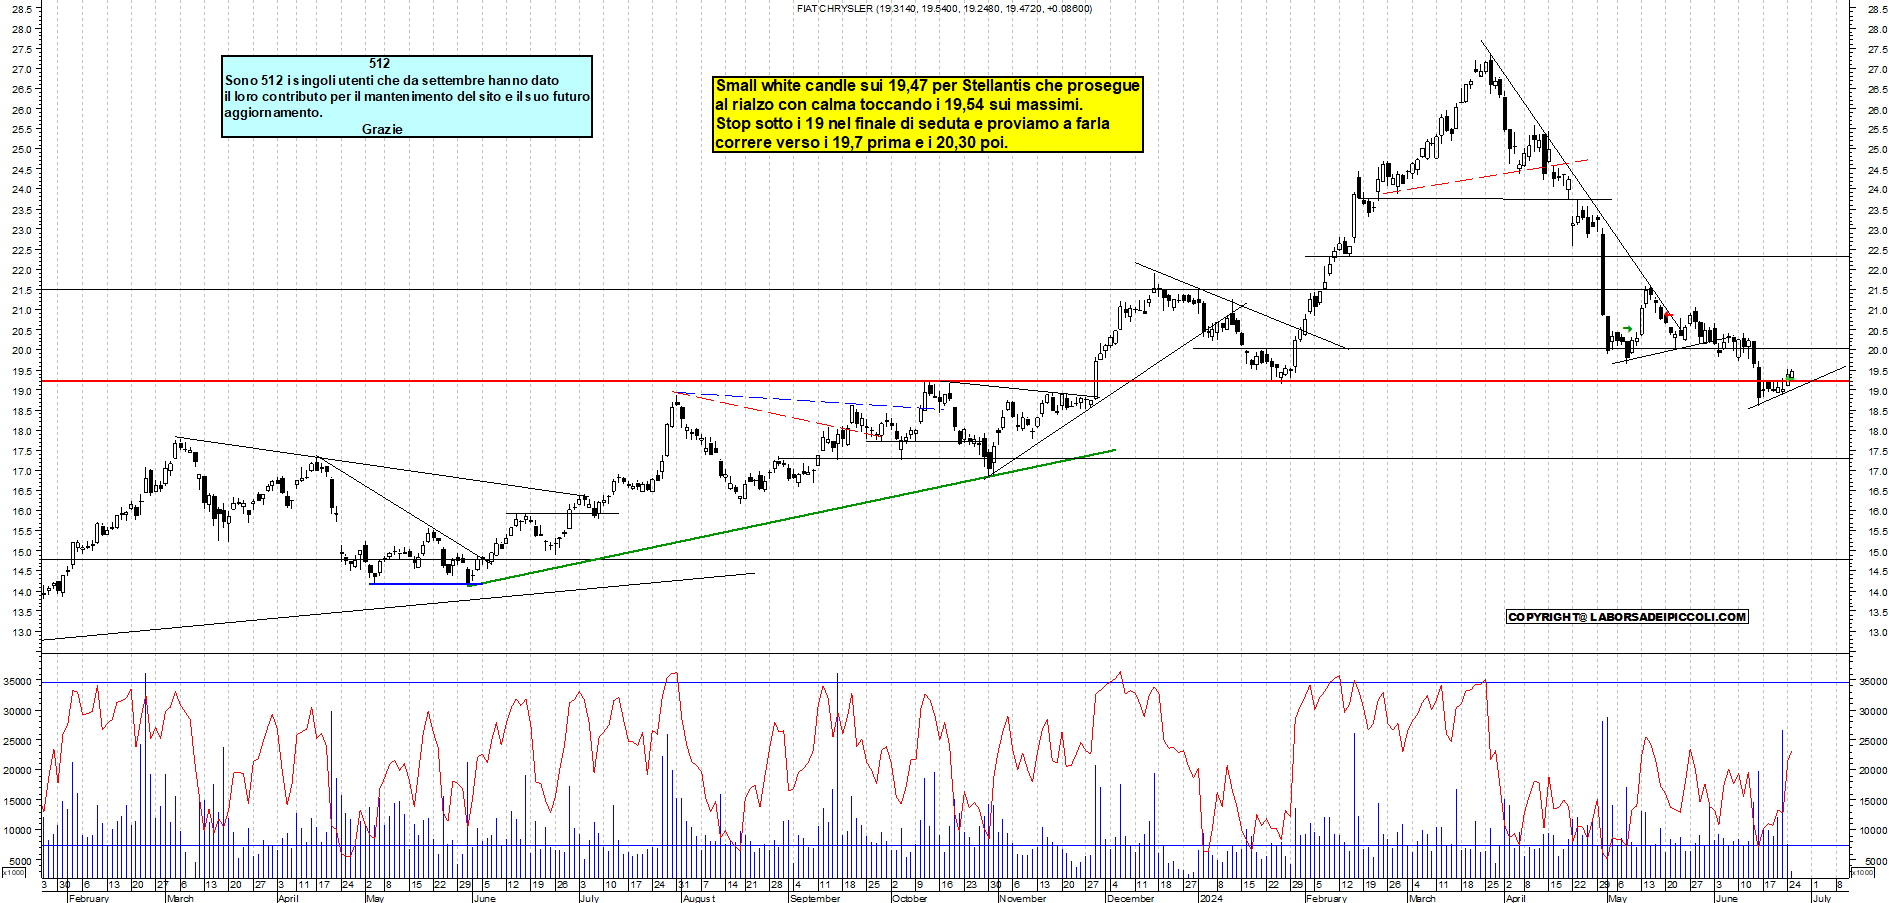1890x903 pixels.
Task: Click the '2024' year label on time axis
Action: pos(1210,898)
